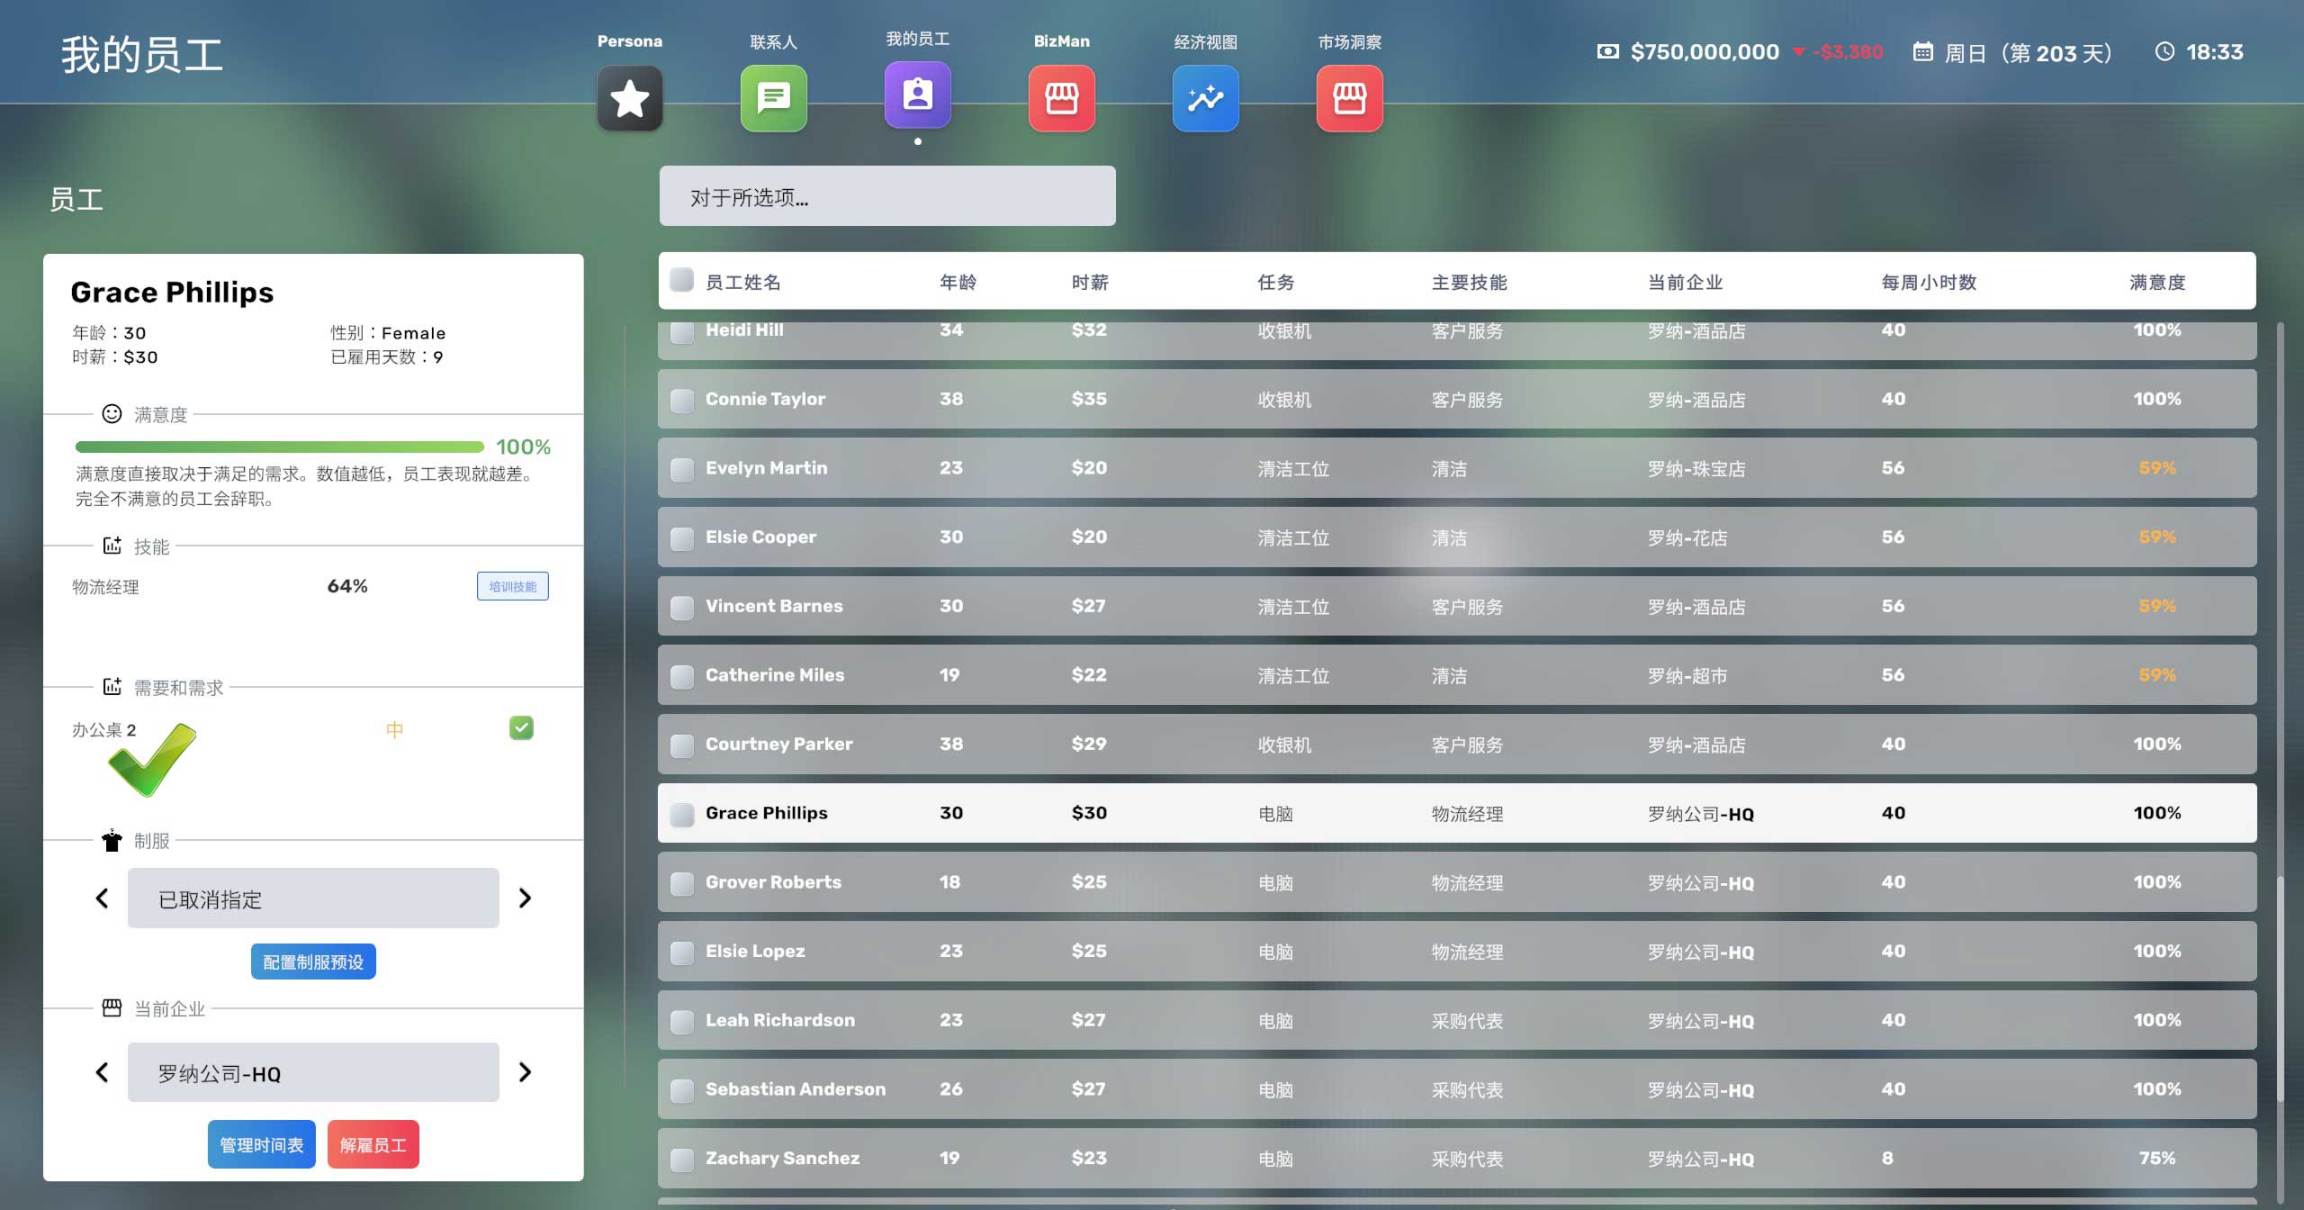Click the 配置制服预设 button
The image size is (2304, 1210).
pyautogui.click(x=313, y=961)
